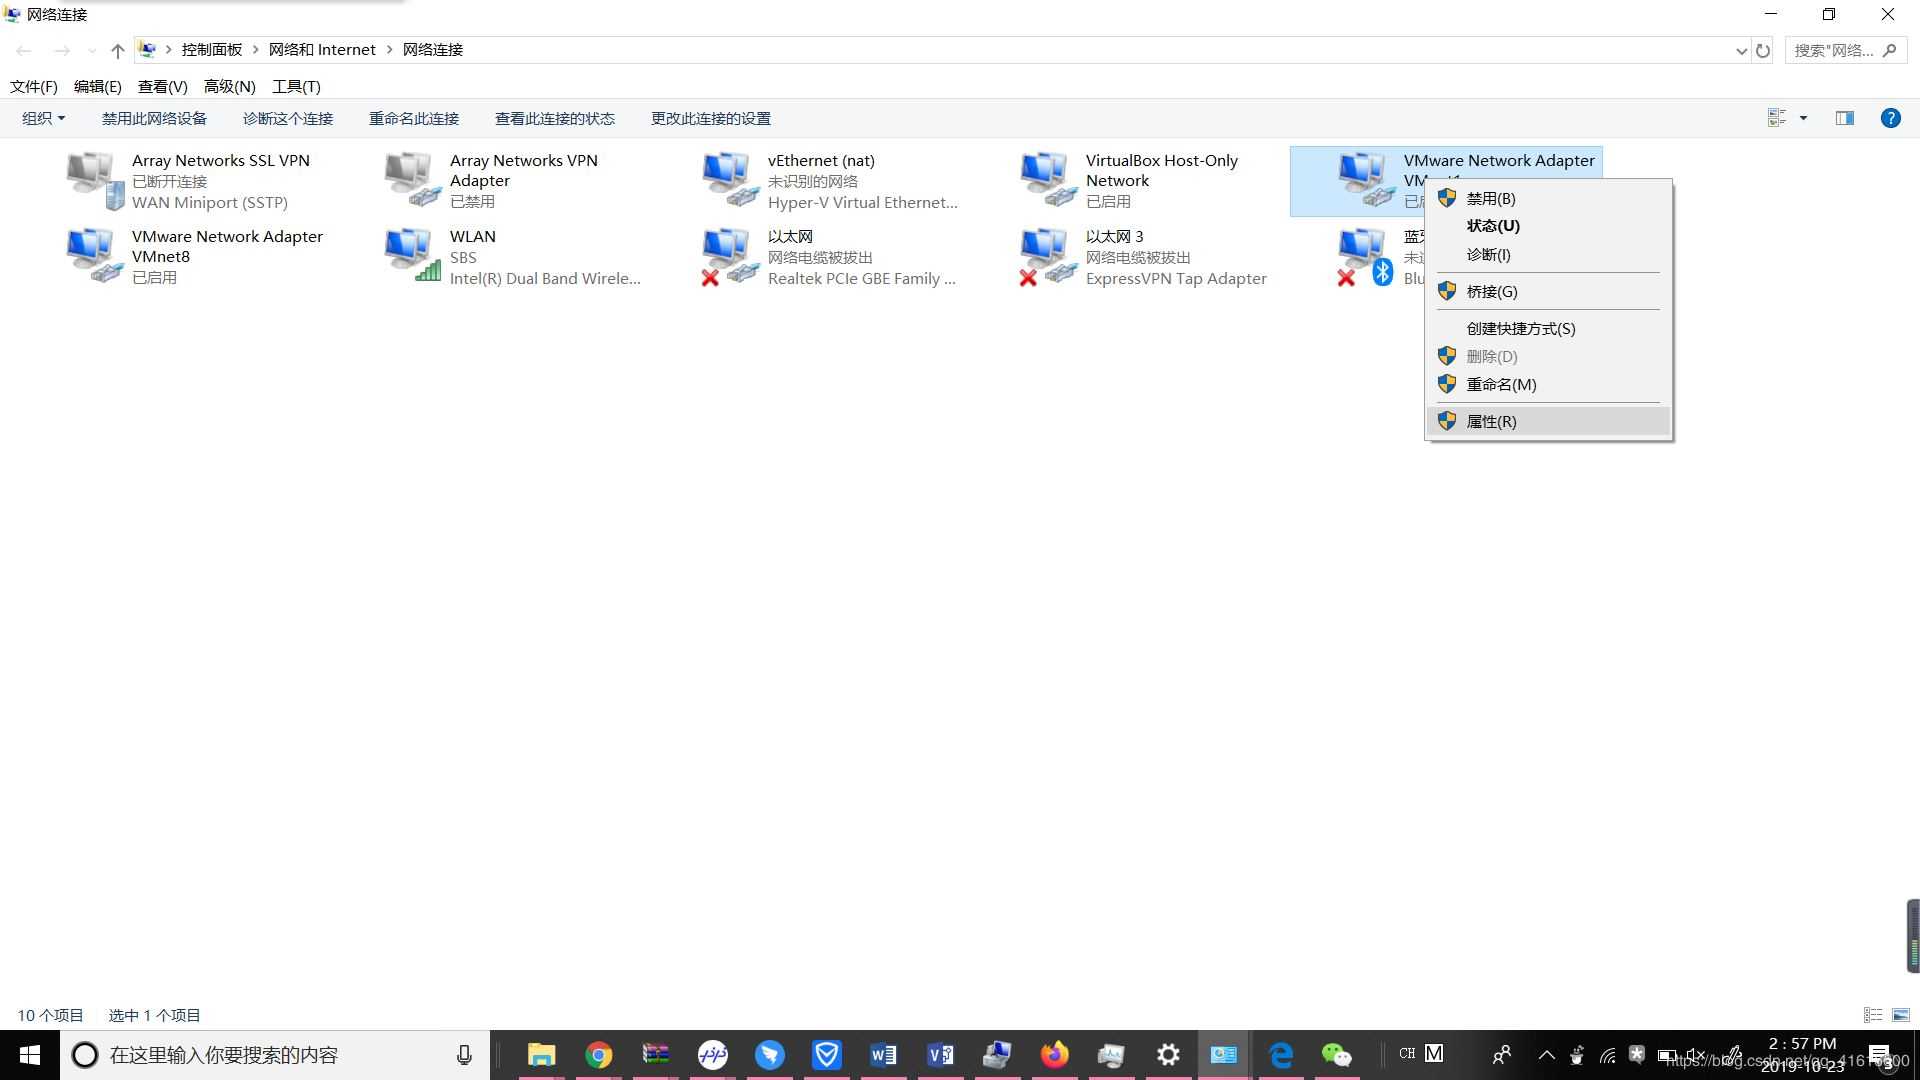
Task: Select 属性(R) in the context menu
Action: (1492, 420)
